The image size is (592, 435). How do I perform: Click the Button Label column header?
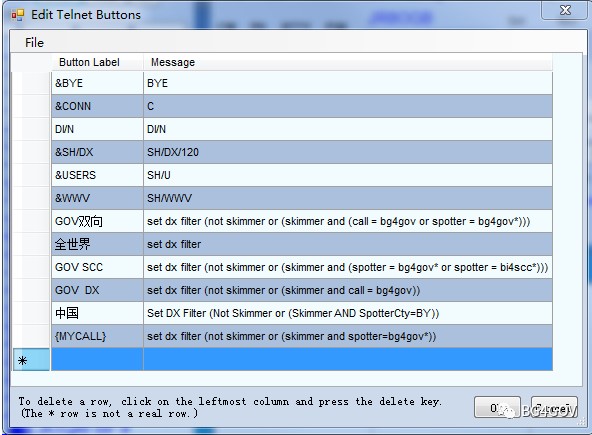click(x=97, y=62)
